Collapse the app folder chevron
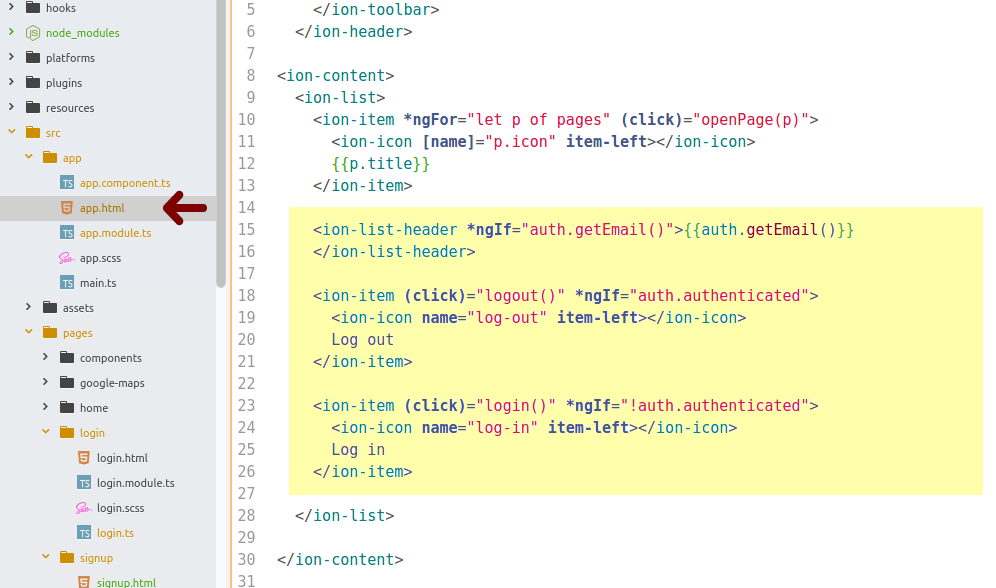The width and height of the screenshot is (996, 588). coord(29,157)
